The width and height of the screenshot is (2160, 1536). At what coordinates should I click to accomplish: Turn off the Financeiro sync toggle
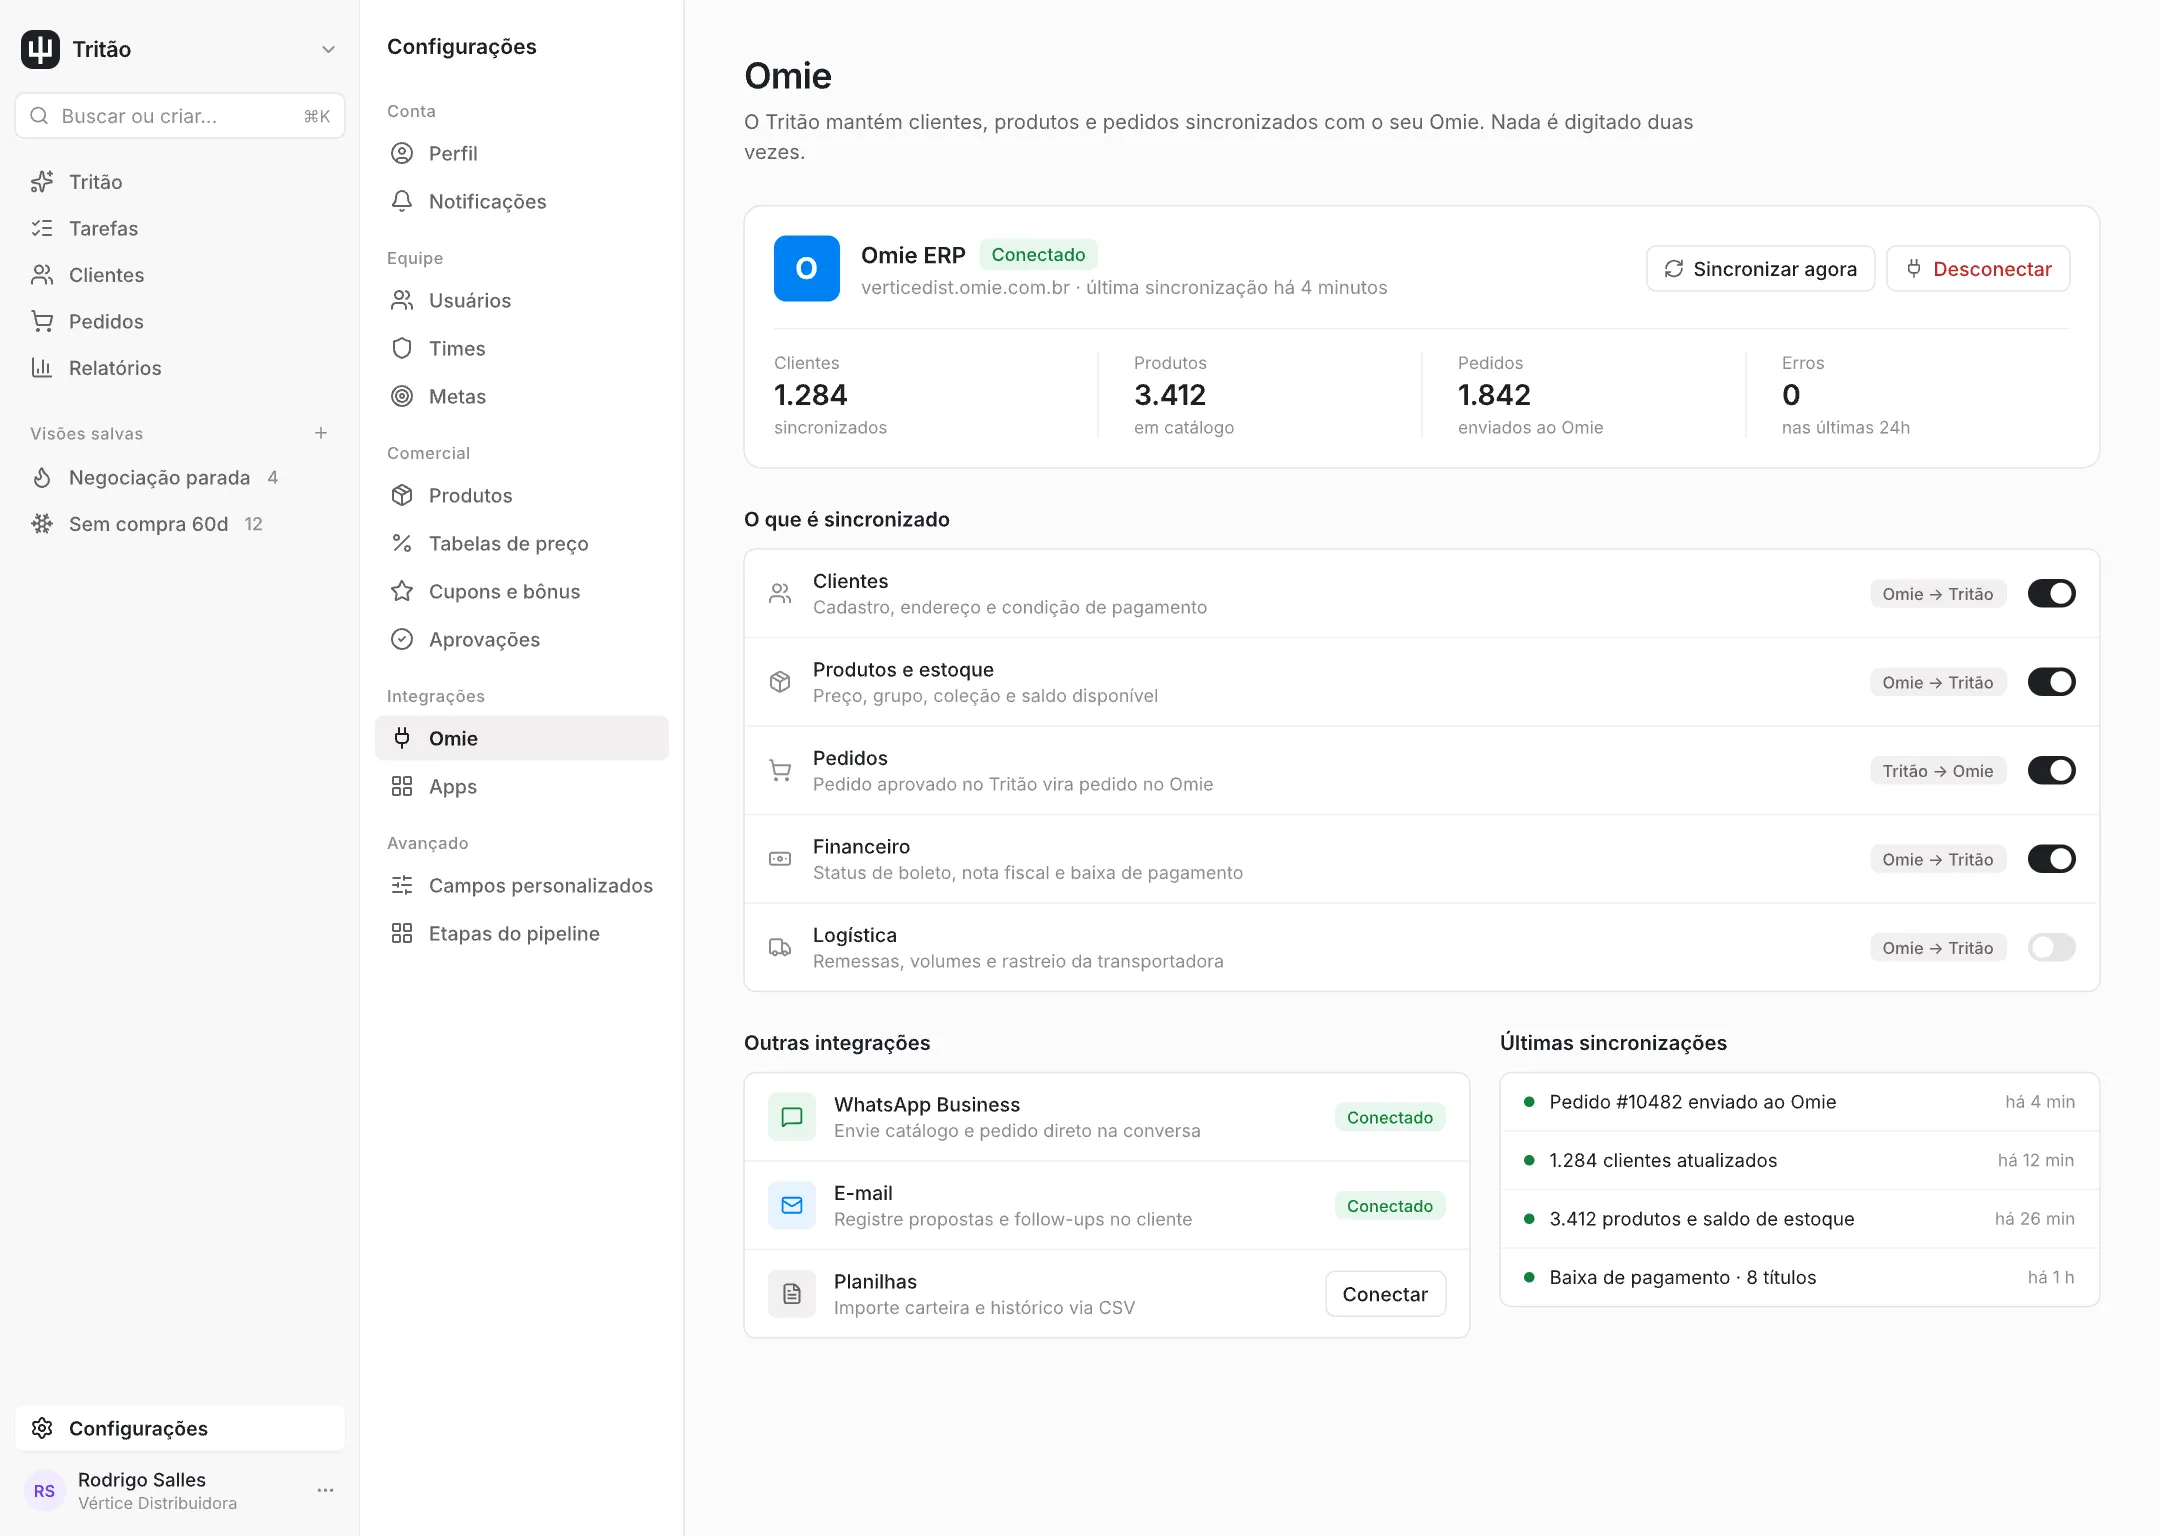(2051, 859)
